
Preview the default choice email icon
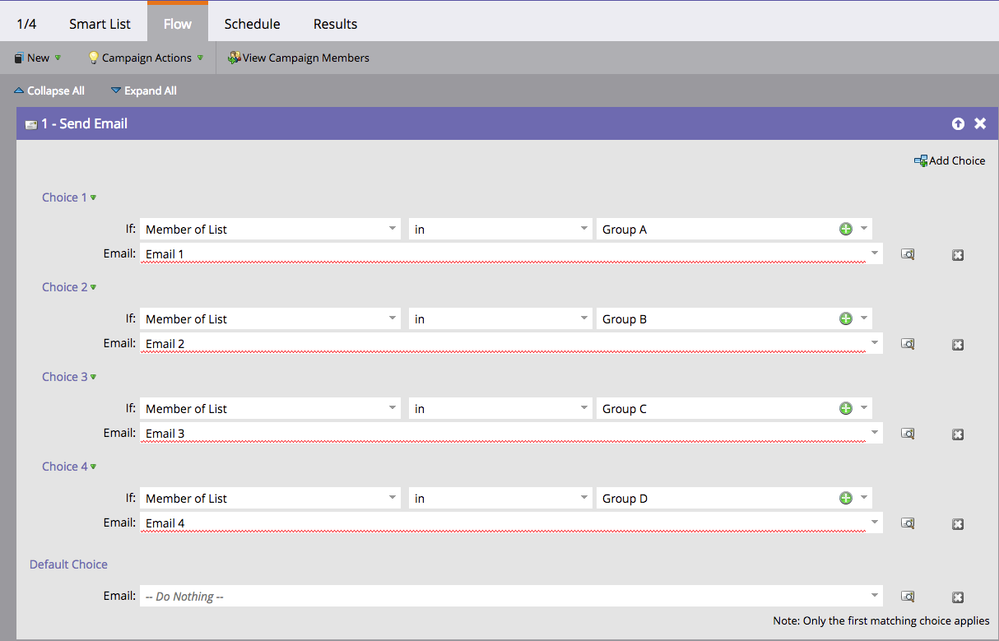click(907, 597)
